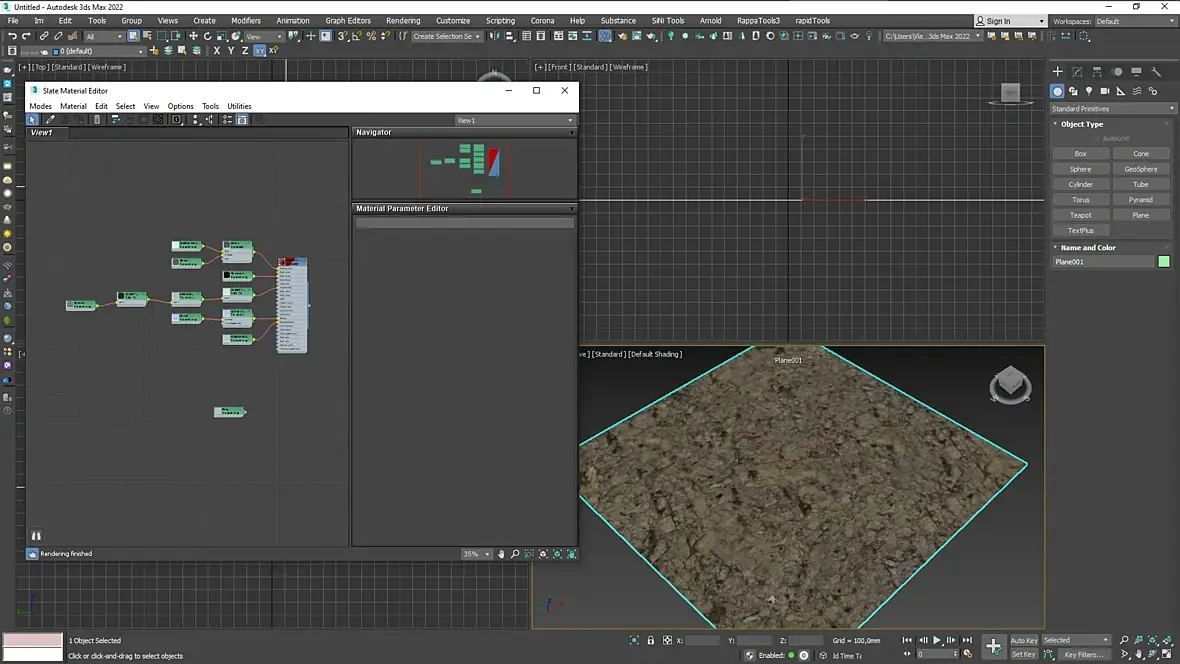Open the Rendering menu
This screenshot has height=664, width=1180.
[403, 21]
